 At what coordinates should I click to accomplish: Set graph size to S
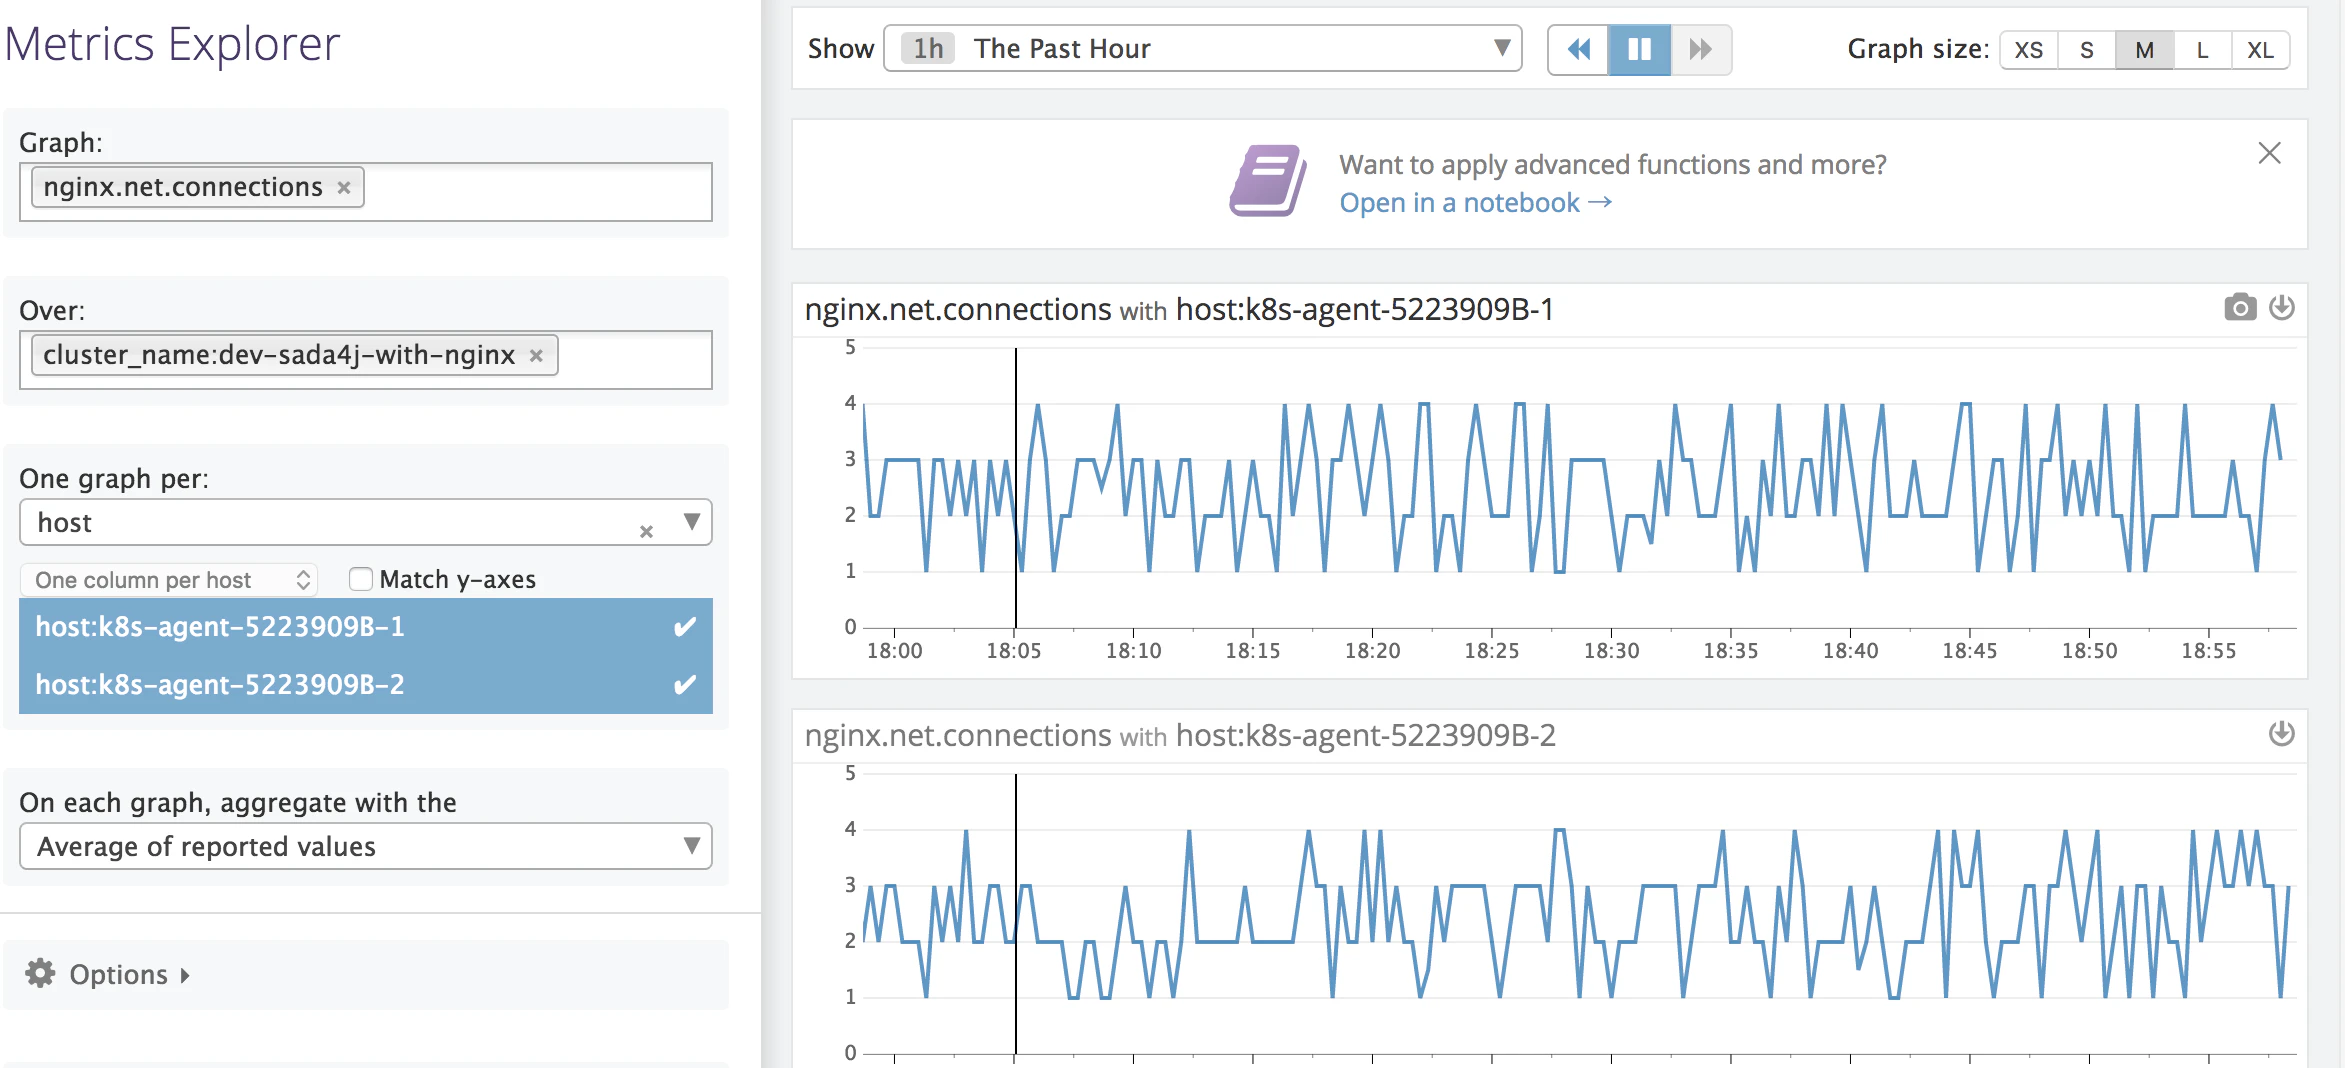pyautogui.click(x=2087, y=50)
